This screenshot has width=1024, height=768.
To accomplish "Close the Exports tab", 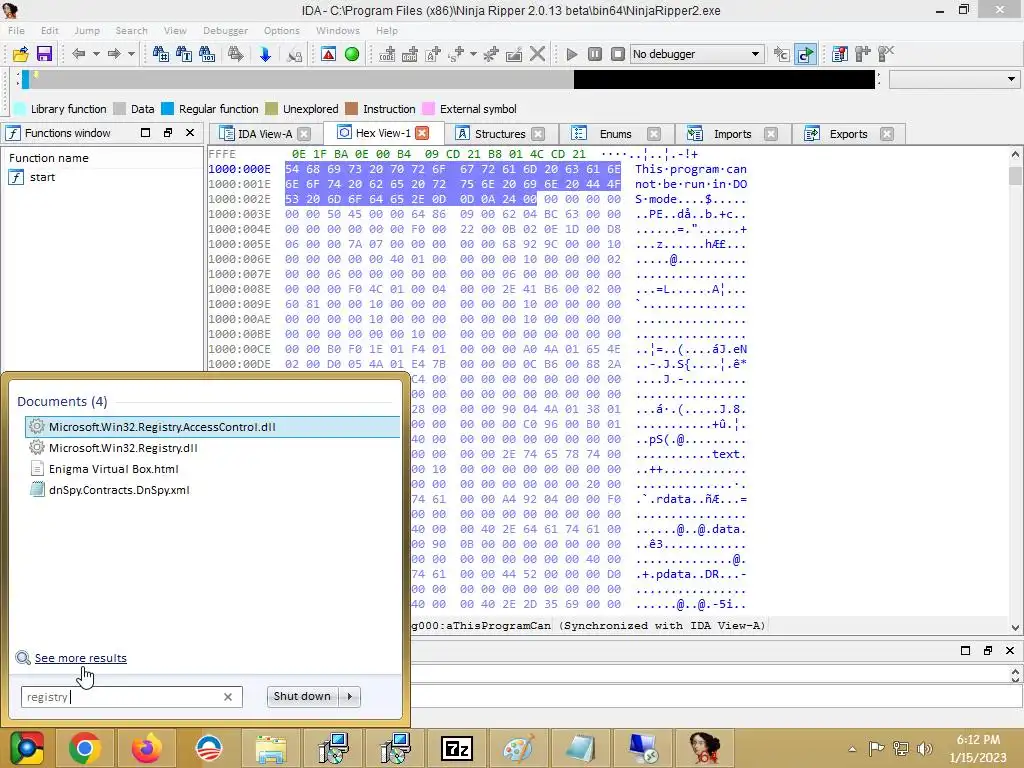I will [x=886, y=134].
